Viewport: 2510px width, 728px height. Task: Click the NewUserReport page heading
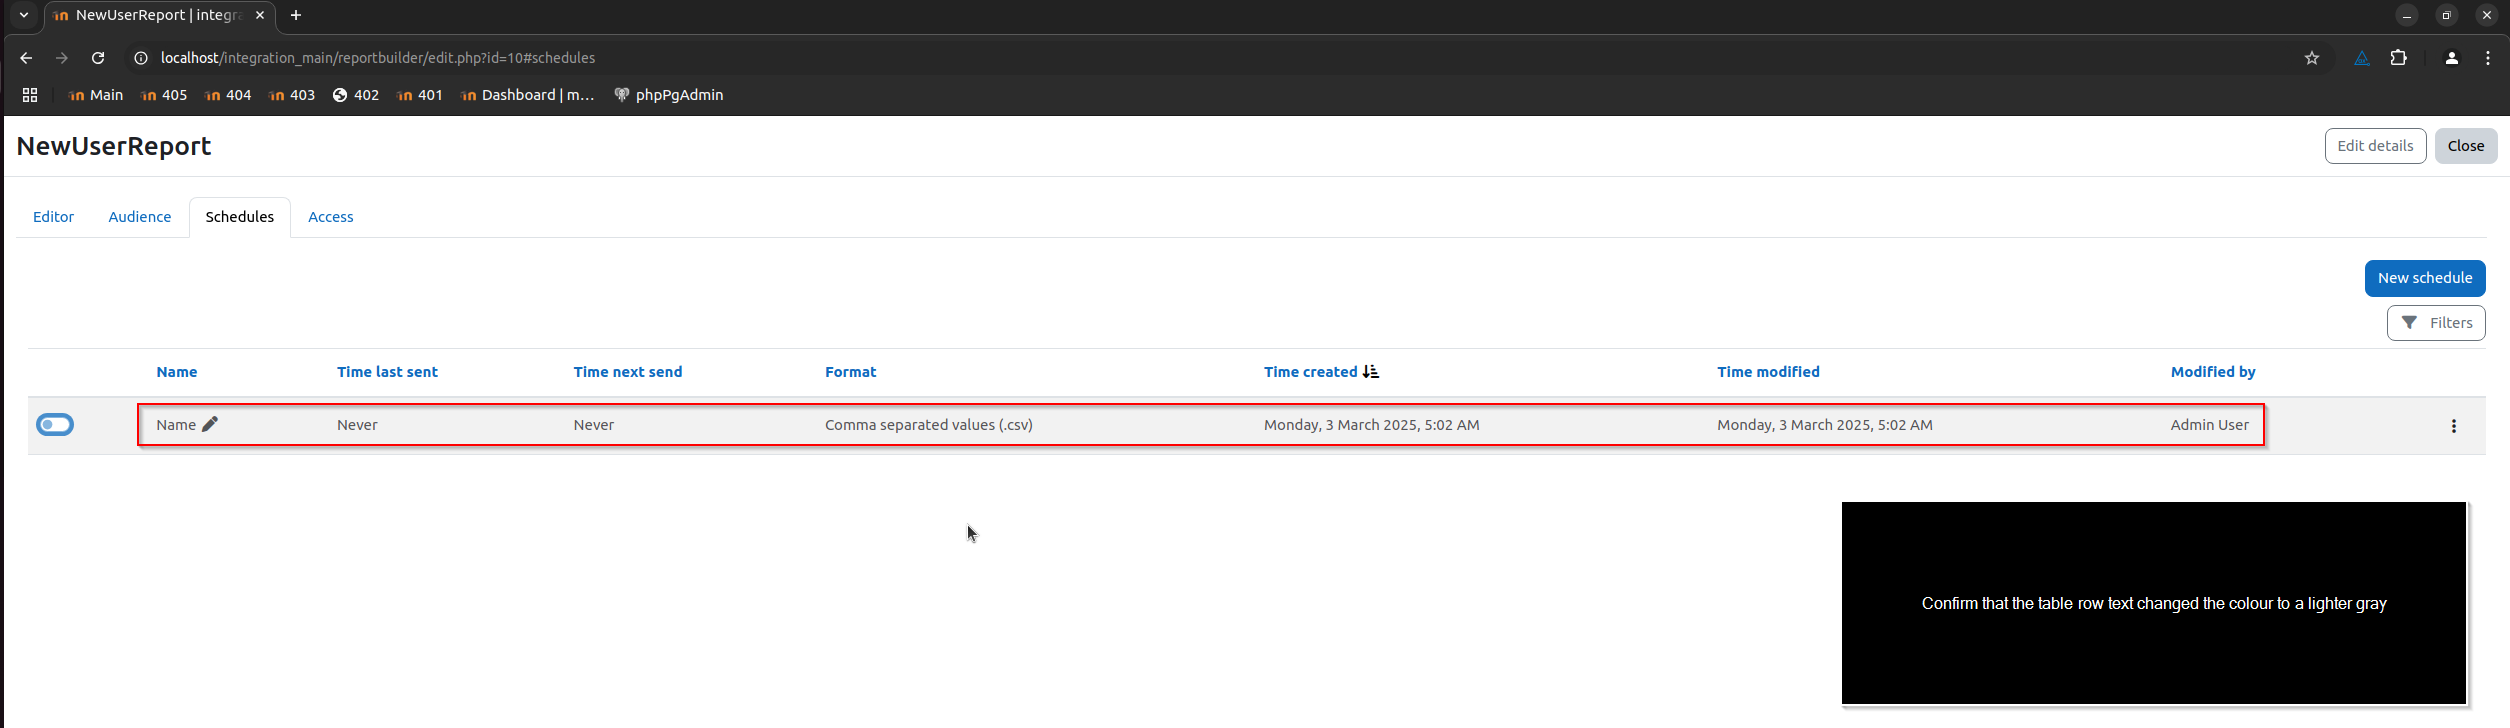[x=114, y=146]
